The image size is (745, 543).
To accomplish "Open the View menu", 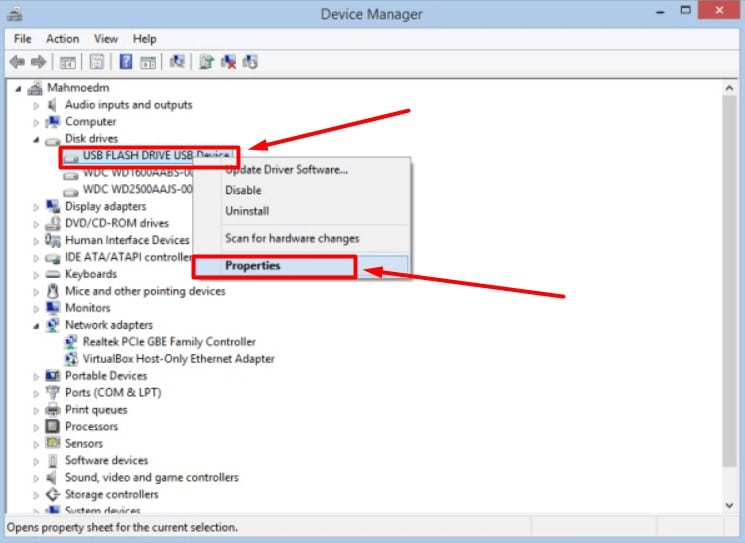I will tap(103, 39).
